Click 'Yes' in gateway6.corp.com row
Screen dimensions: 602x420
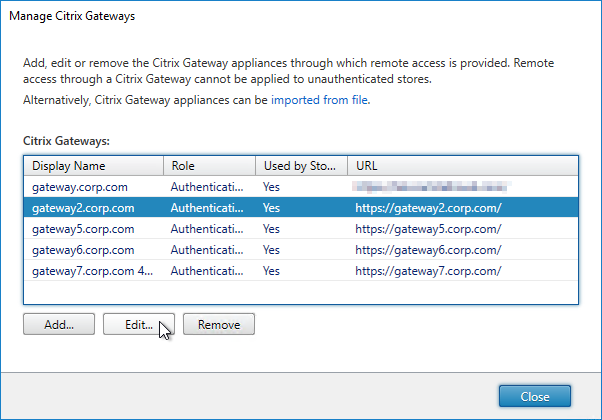[x=271, y=250]
